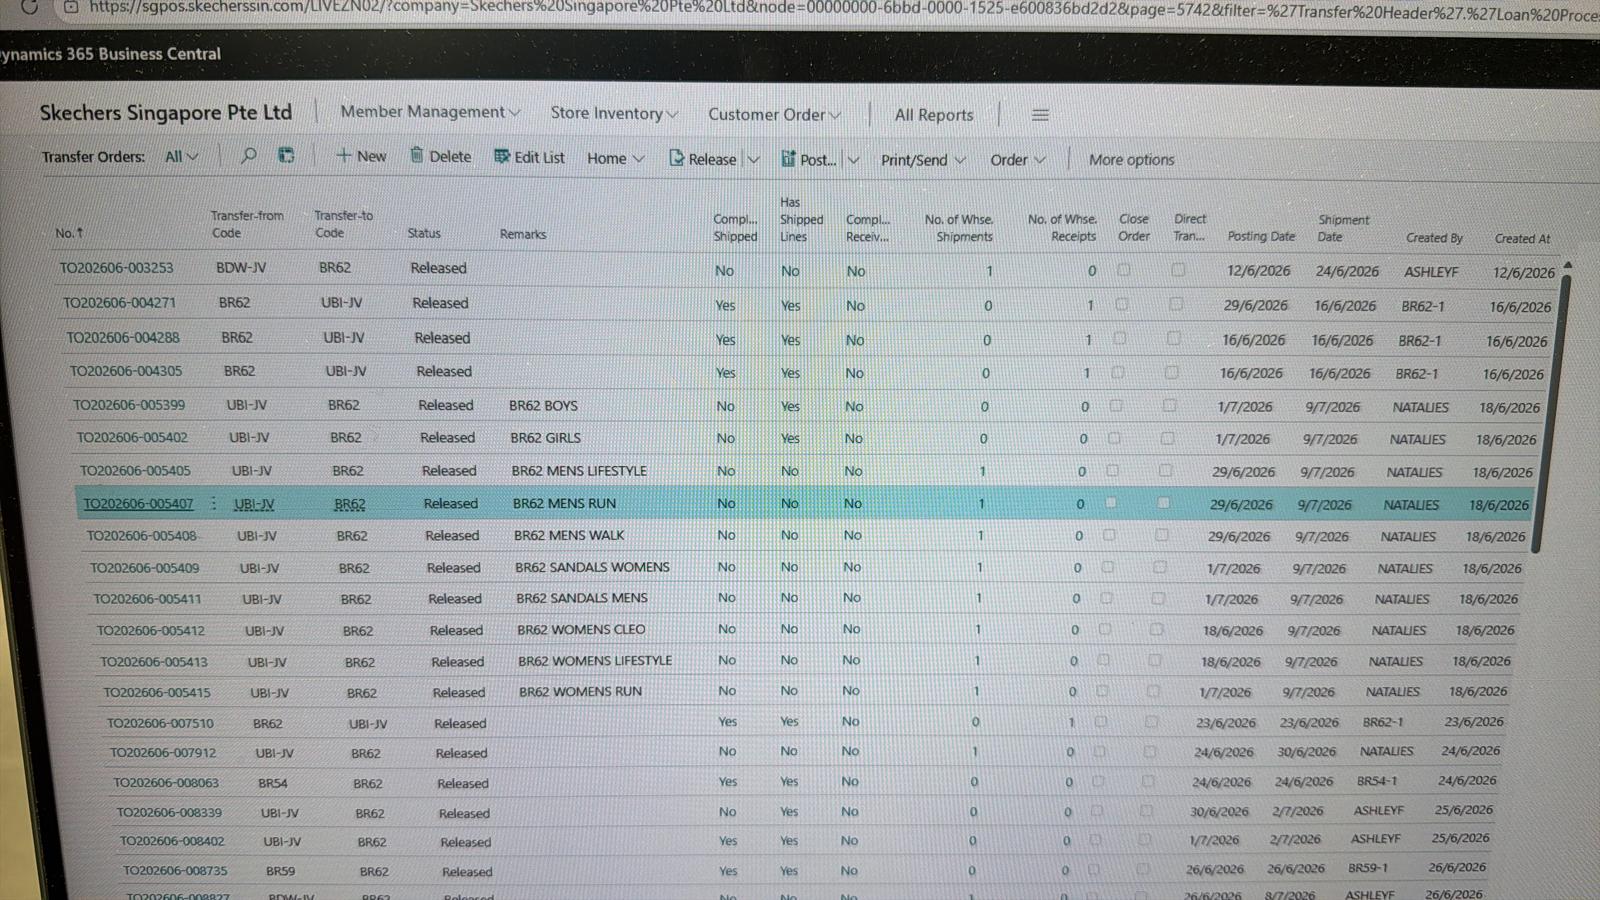Enable Close Order on BR62 BOYS row

pos(1116,406)
